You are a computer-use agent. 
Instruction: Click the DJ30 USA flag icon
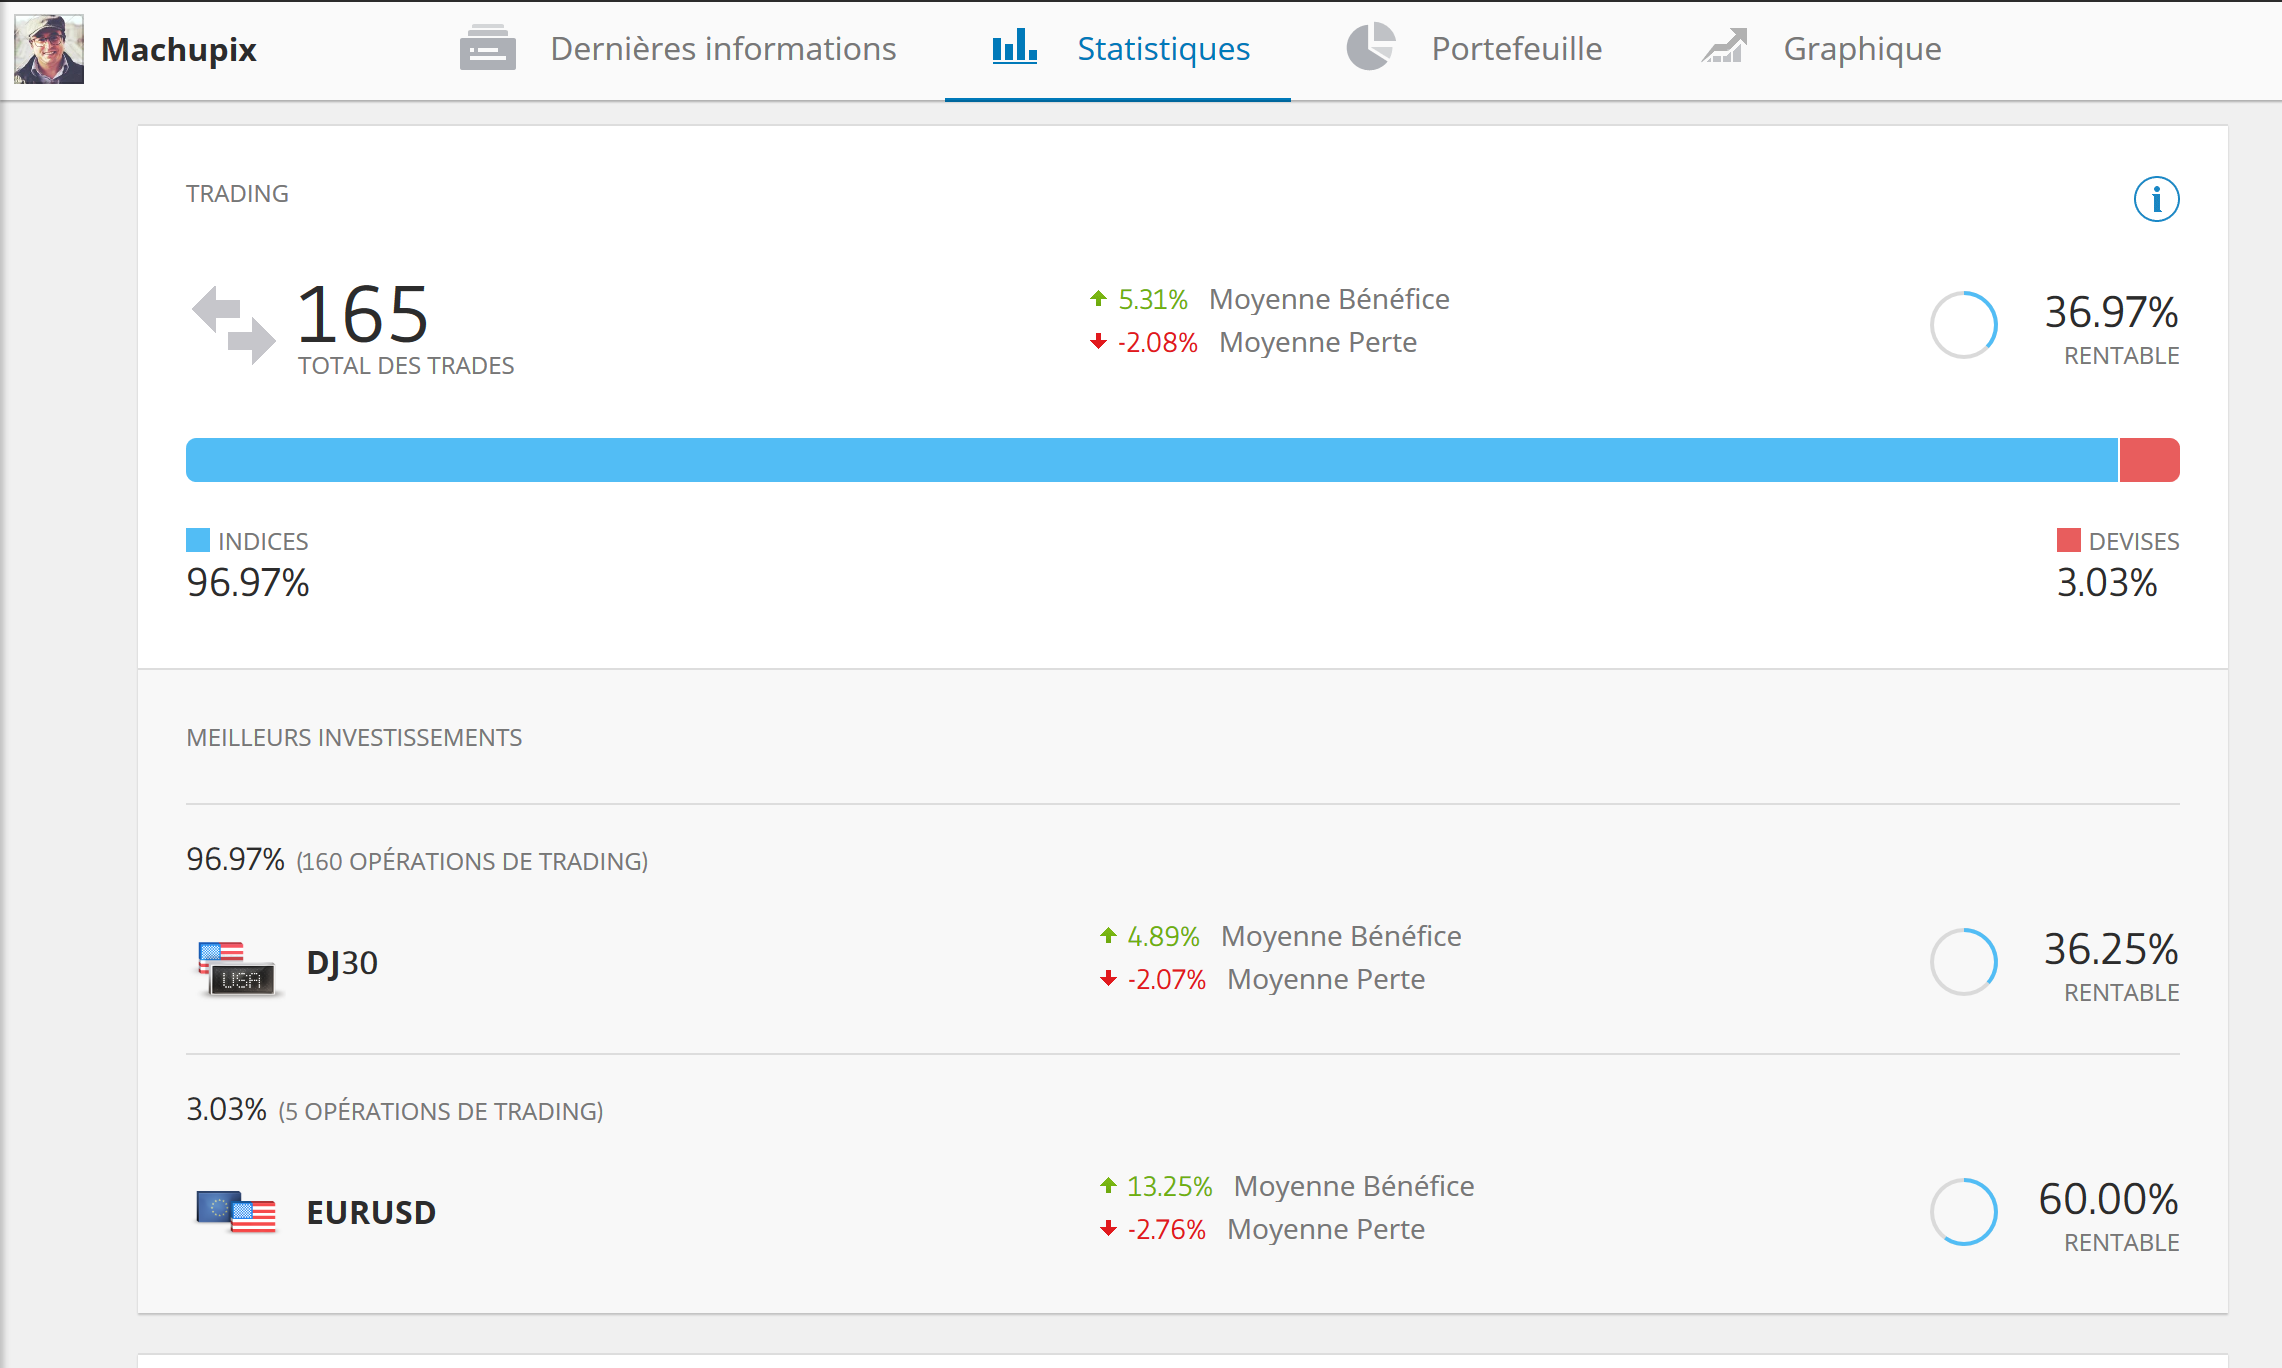point(237,967)
